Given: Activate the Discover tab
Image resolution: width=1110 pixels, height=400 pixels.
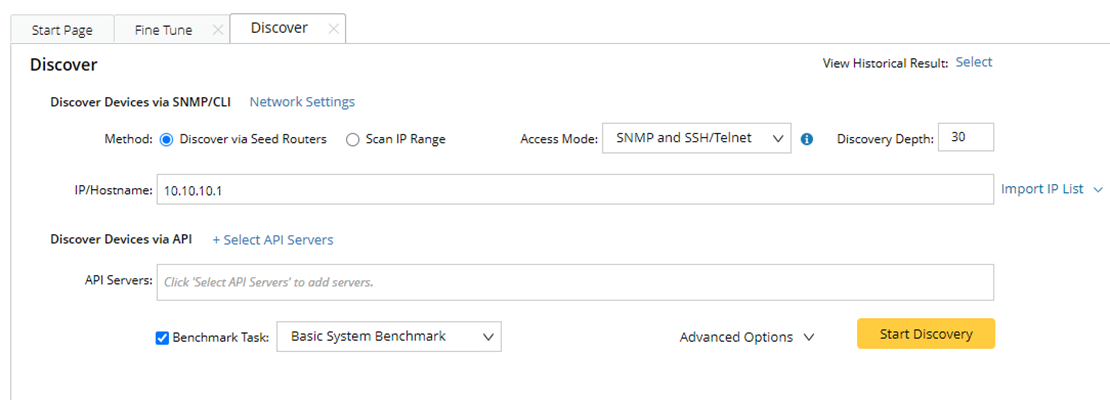Looking at the screenshot, I should click(x=279, y=28).
